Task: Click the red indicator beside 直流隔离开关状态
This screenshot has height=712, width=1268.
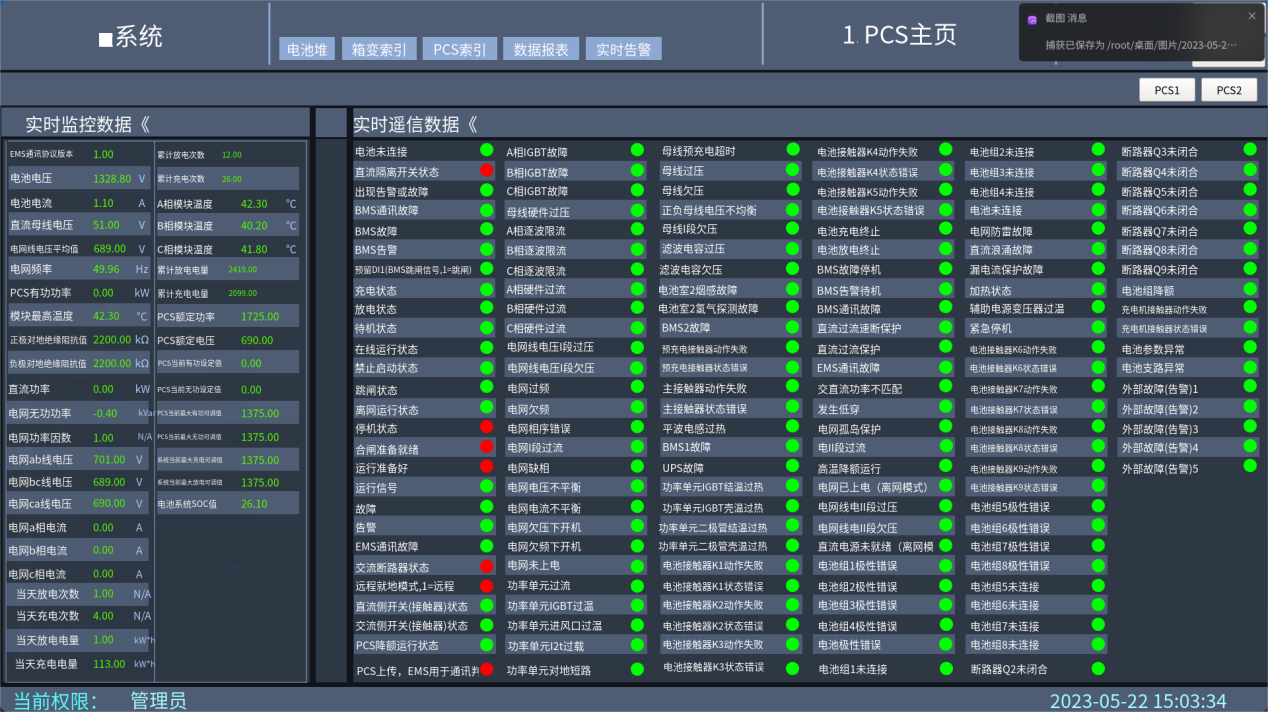Action: click(x=486, y=170)
